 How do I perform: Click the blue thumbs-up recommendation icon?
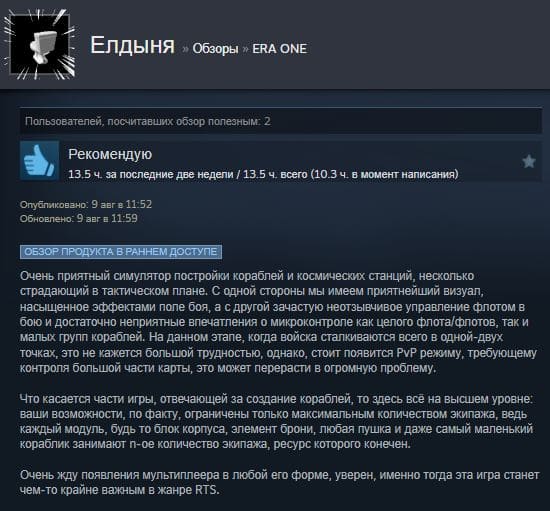[39, 161]
